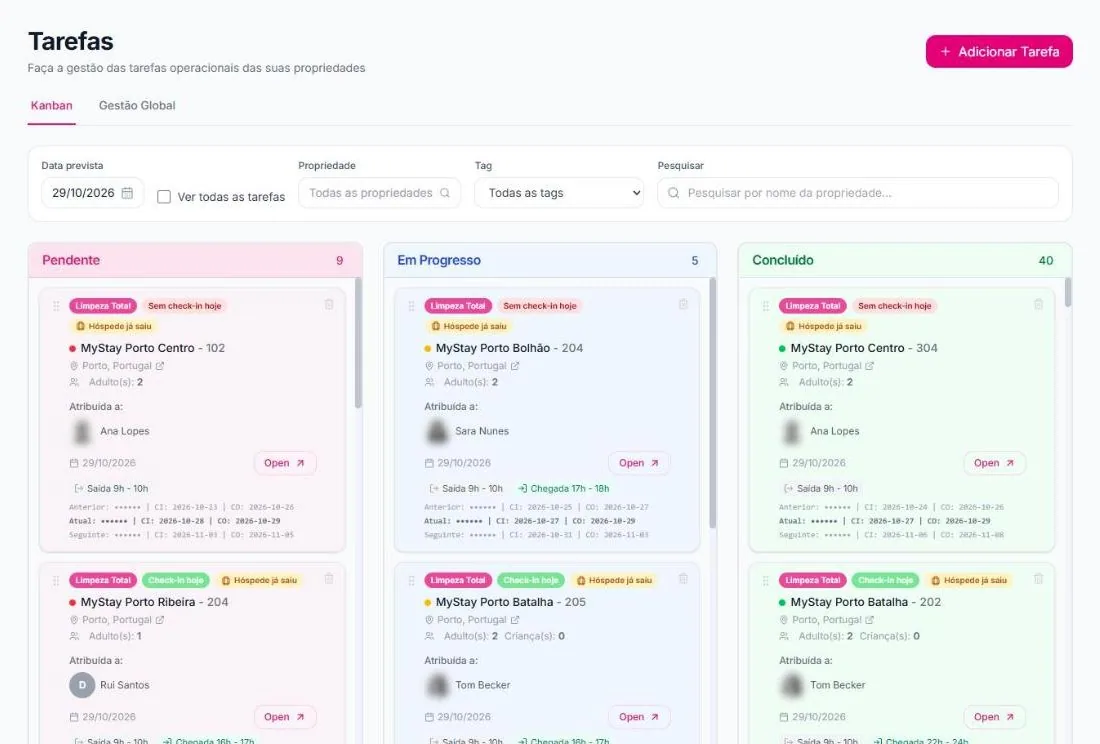Image resolution: width=1100 pixels, height=744 pixels.
Task: Grab drag handle of Porto Centro - 102 card
Action: tap(56, 306)
